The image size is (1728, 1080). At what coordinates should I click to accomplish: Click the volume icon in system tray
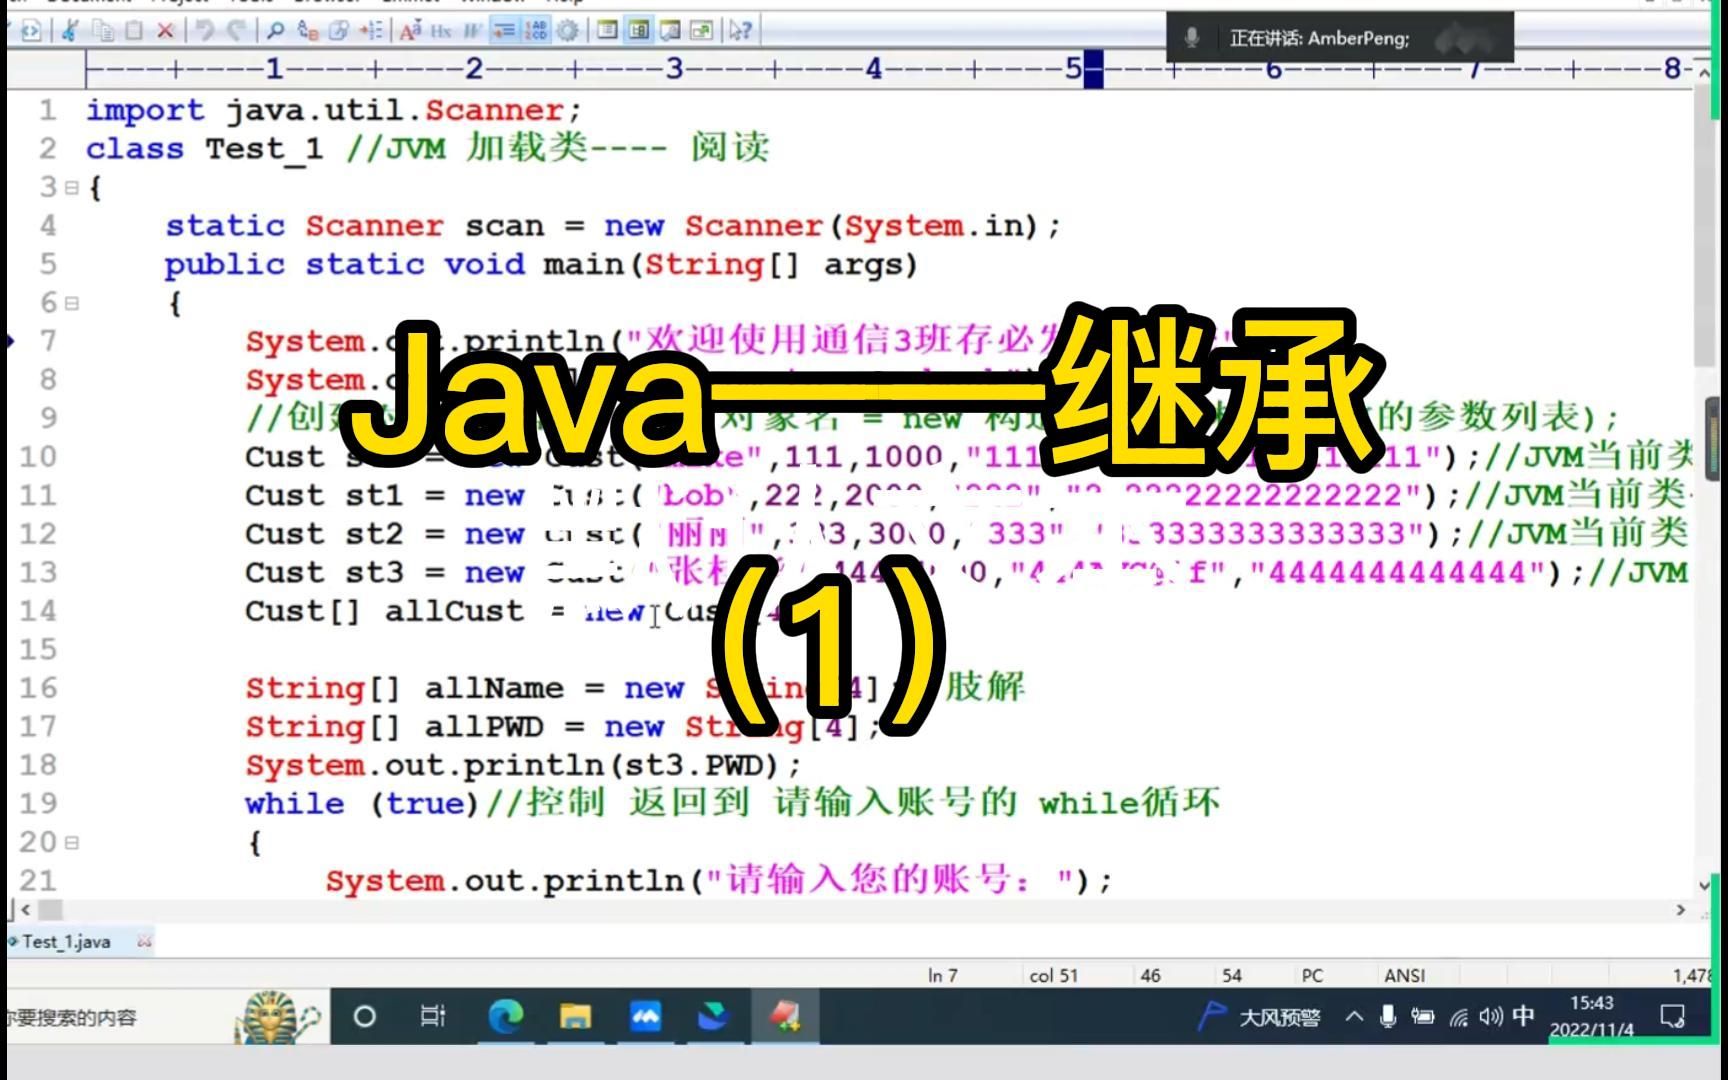[1490, 1017]
